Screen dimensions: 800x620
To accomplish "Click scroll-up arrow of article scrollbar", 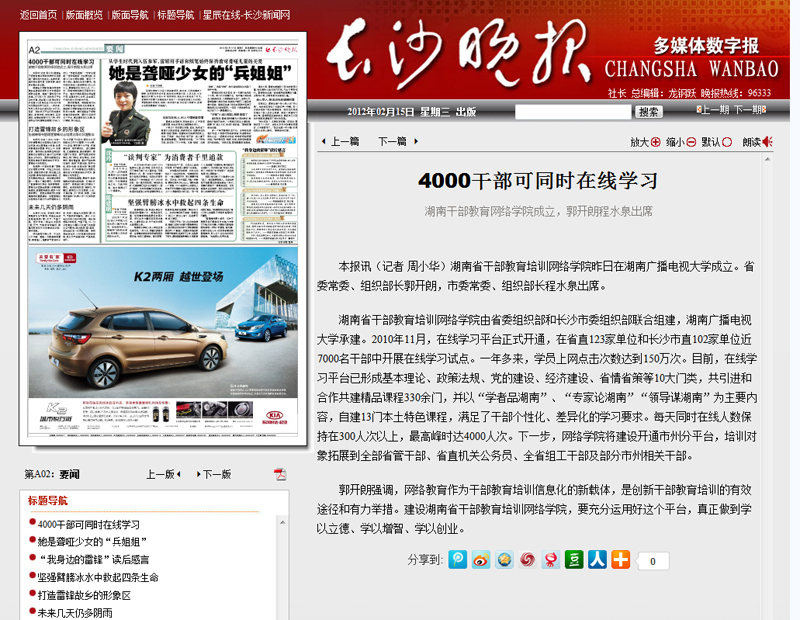I will point(767,160).
